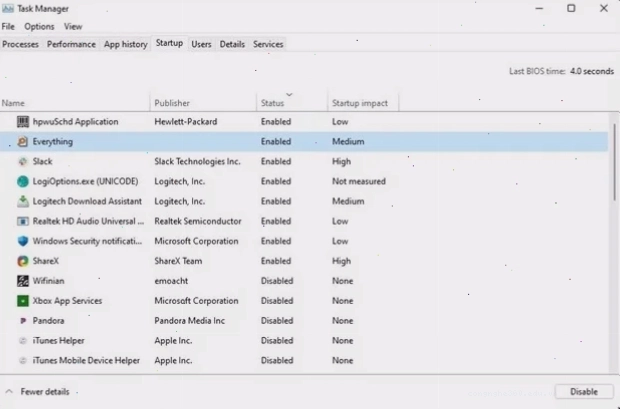620x410 pixels.
Task: Switch to the Services tab
Action: 268,44
